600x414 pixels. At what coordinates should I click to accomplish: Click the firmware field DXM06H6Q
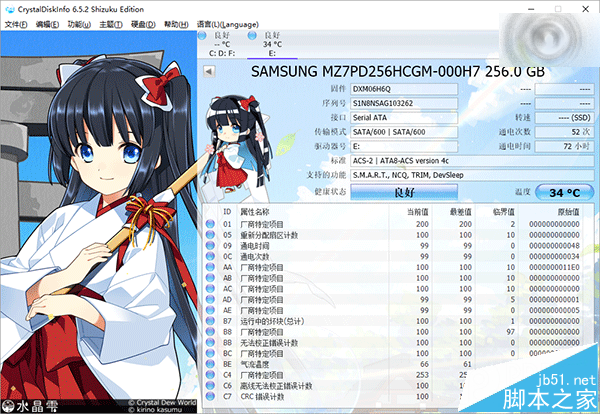(404, 89)
